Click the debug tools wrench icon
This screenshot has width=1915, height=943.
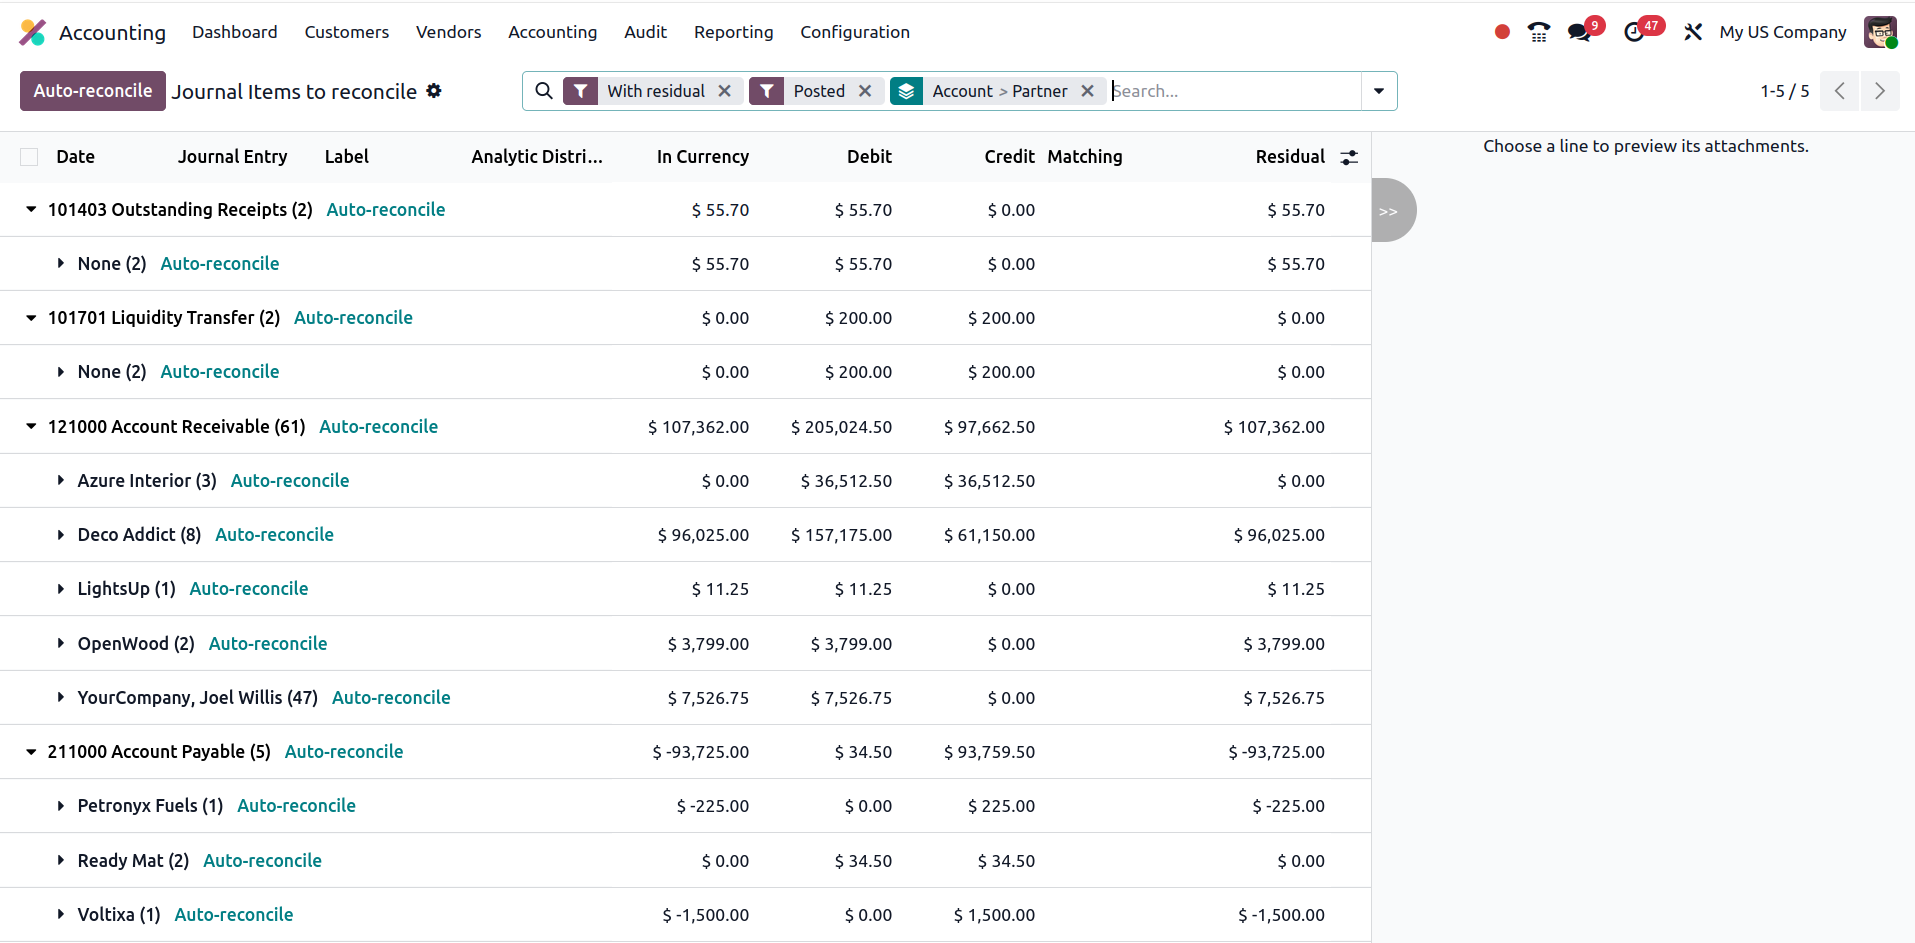(x=1692, y=32)
